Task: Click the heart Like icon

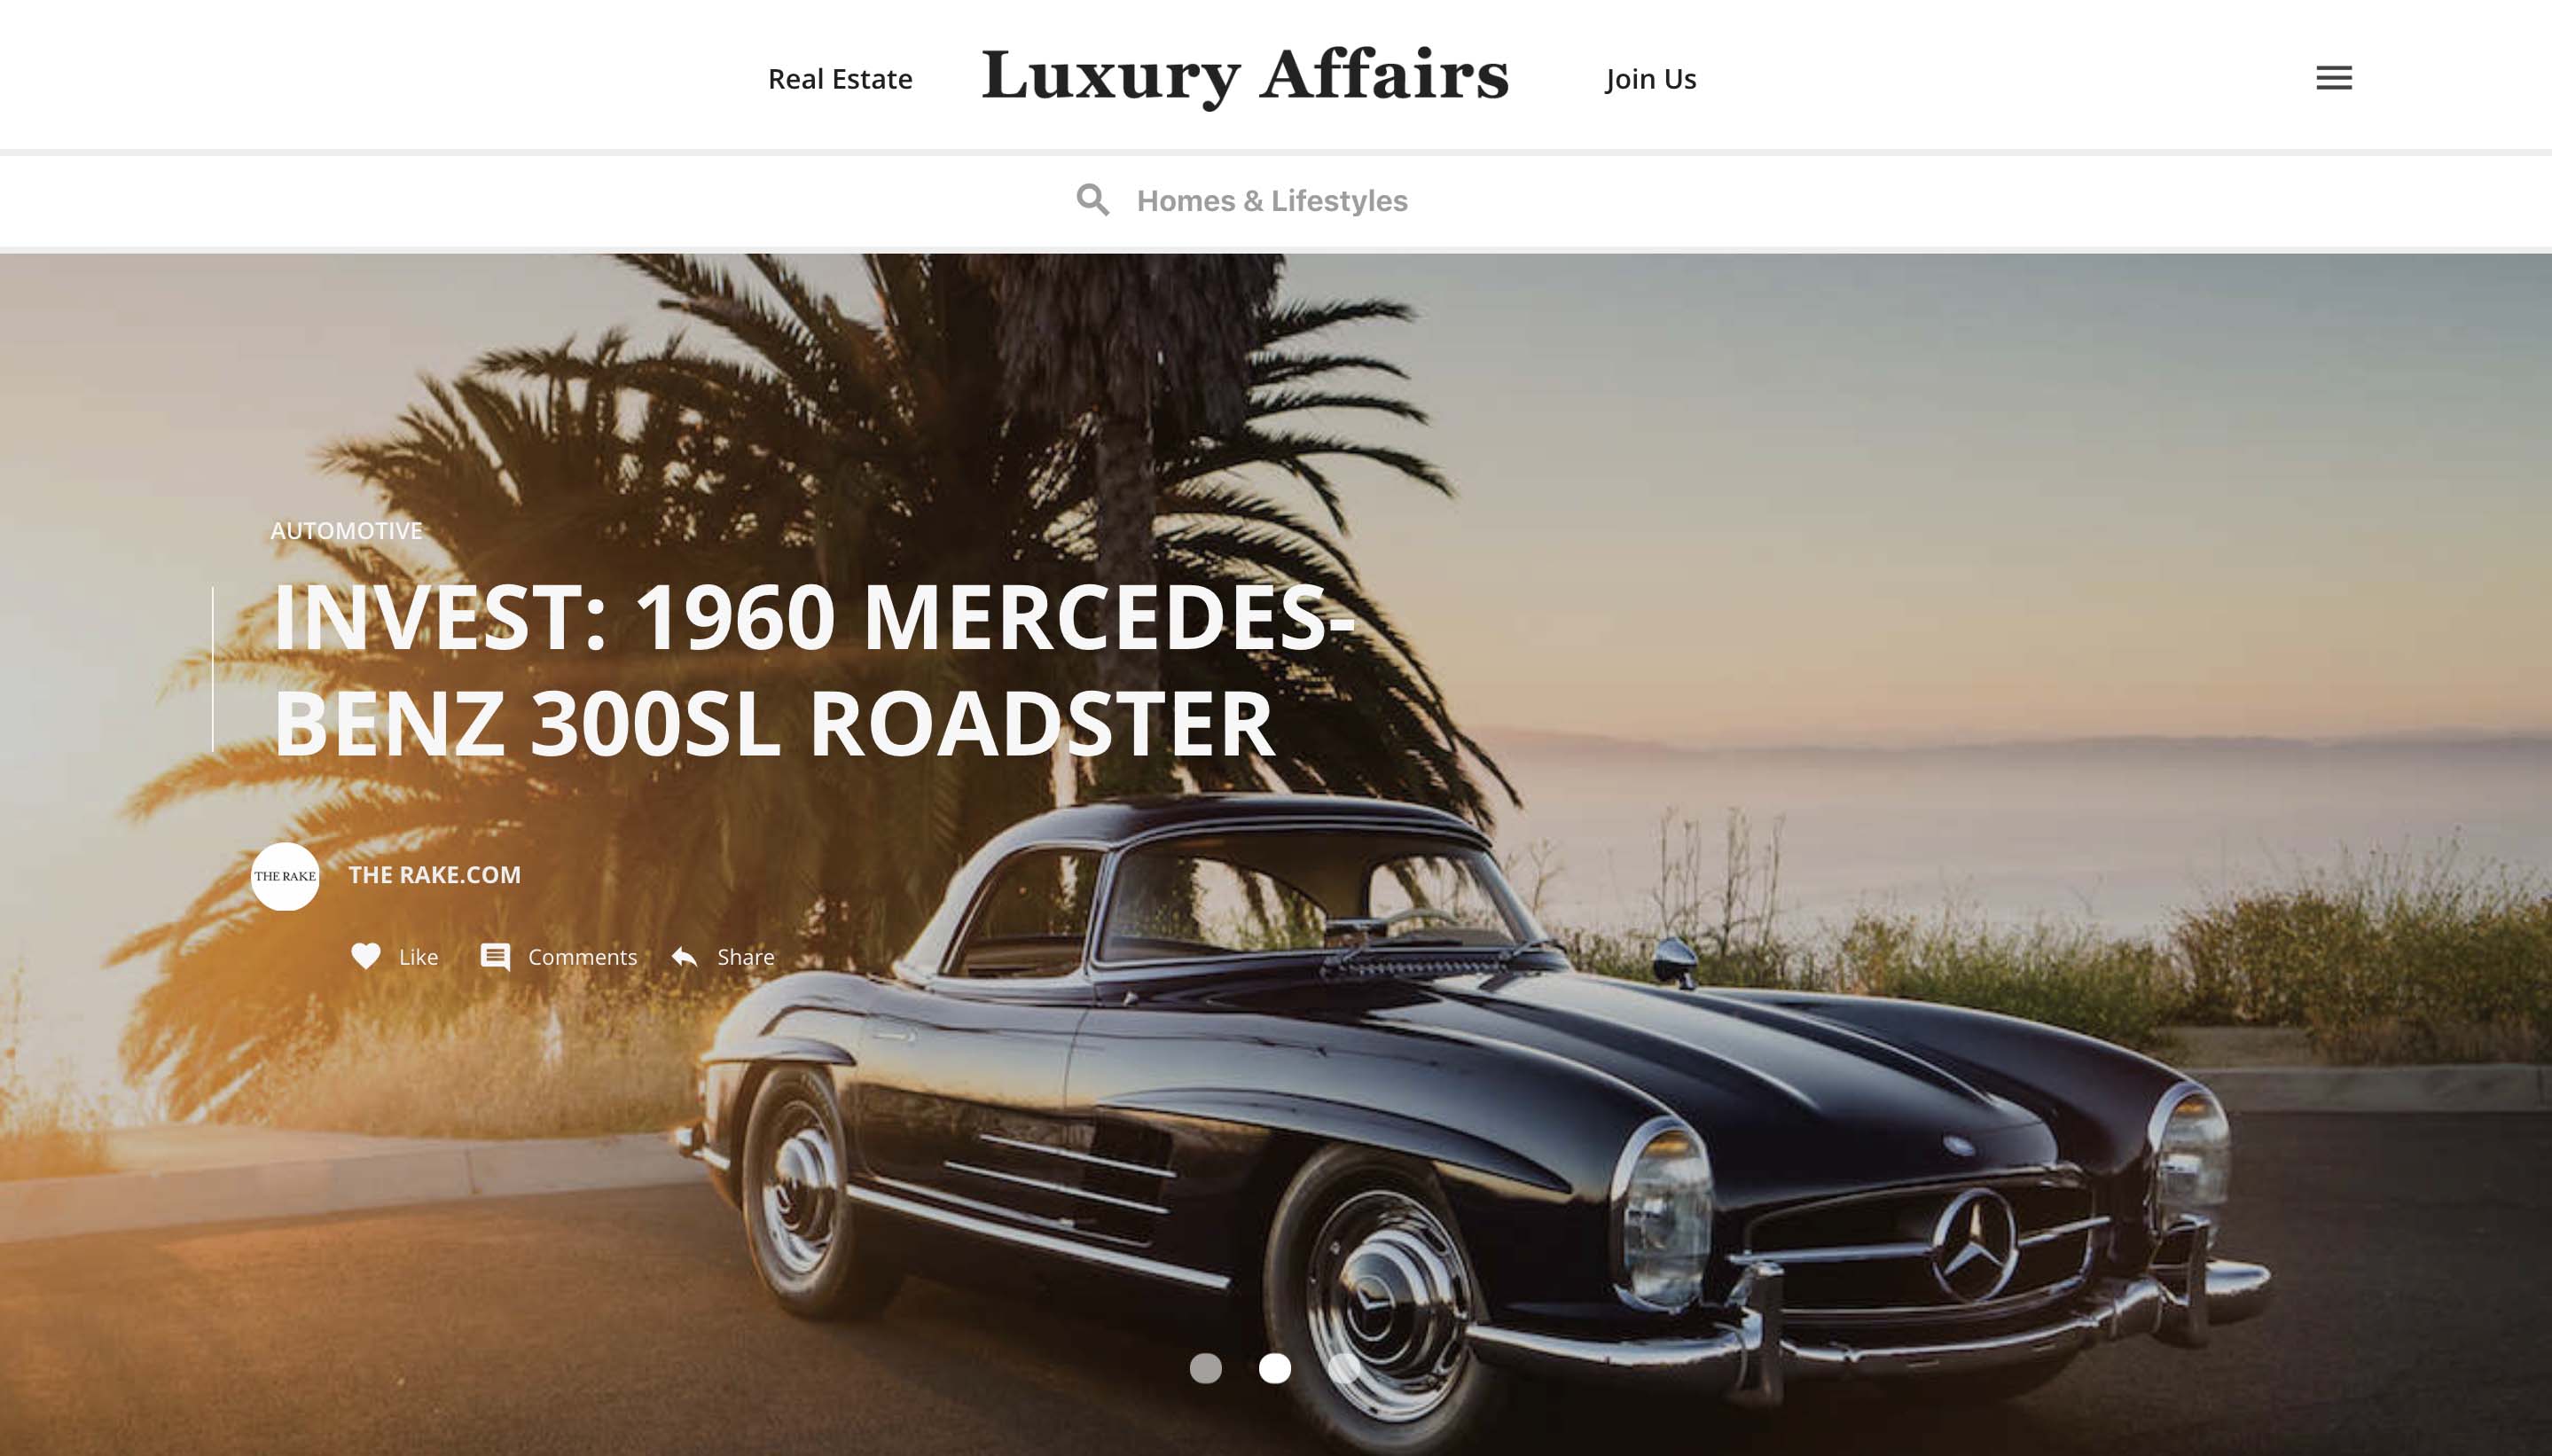Action: tap(365, 956)
